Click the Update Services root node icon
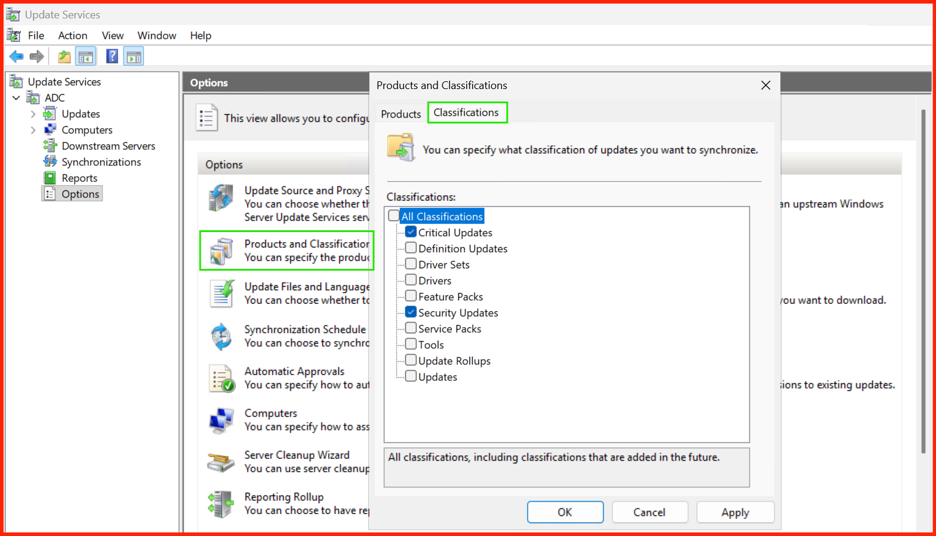936x536 pixels. point(17,82)
